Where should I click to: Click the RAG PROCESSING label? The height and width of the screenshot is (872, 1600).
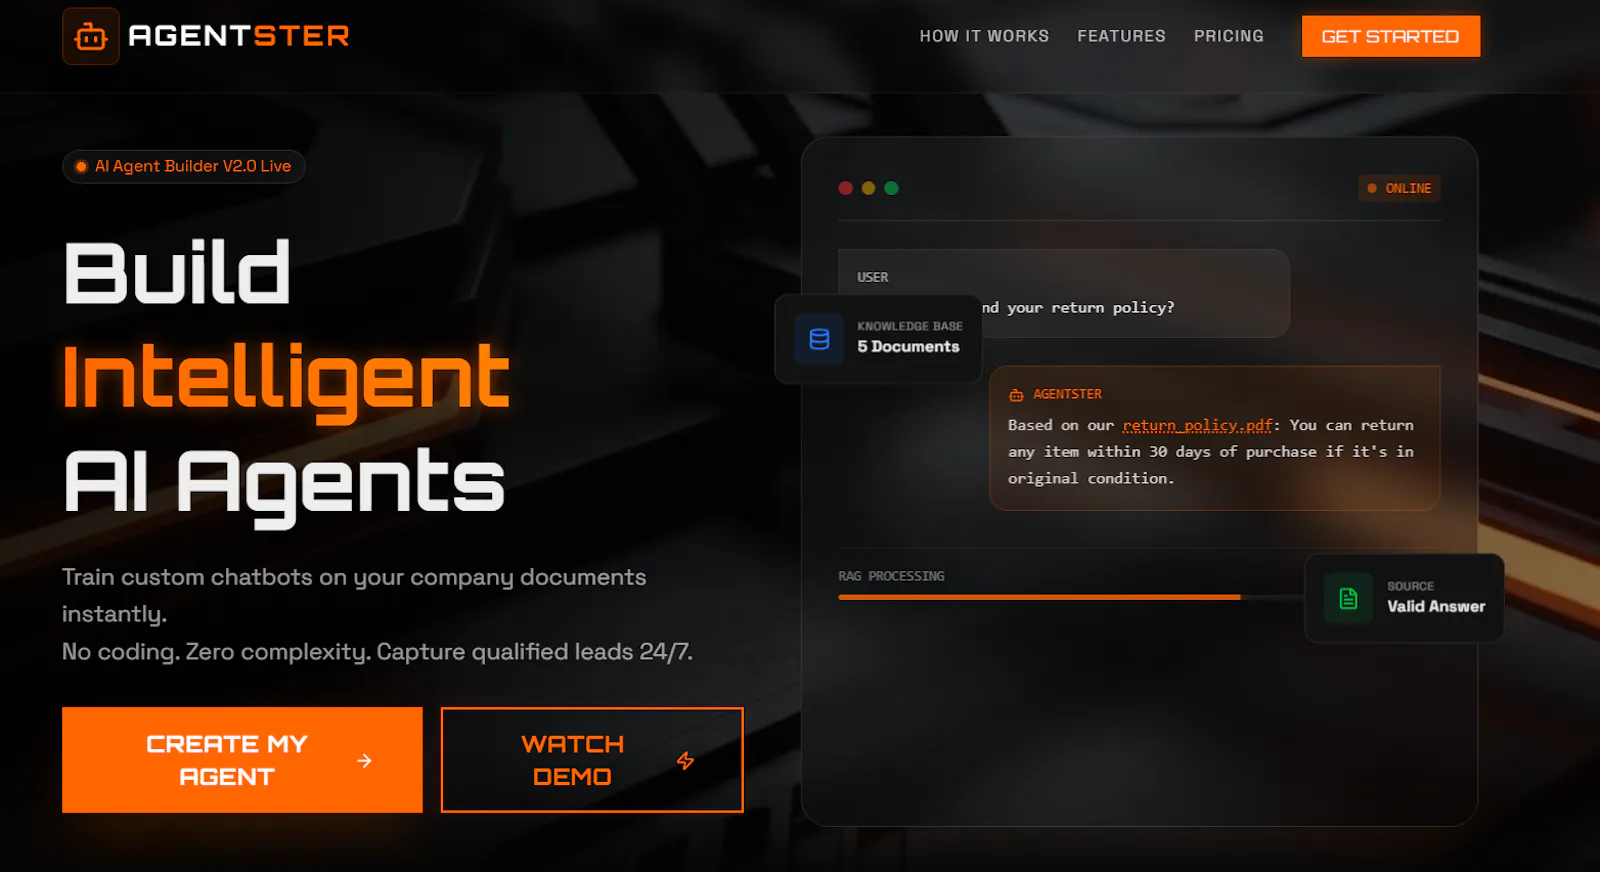pyautogui.click(x=891, y=576)
